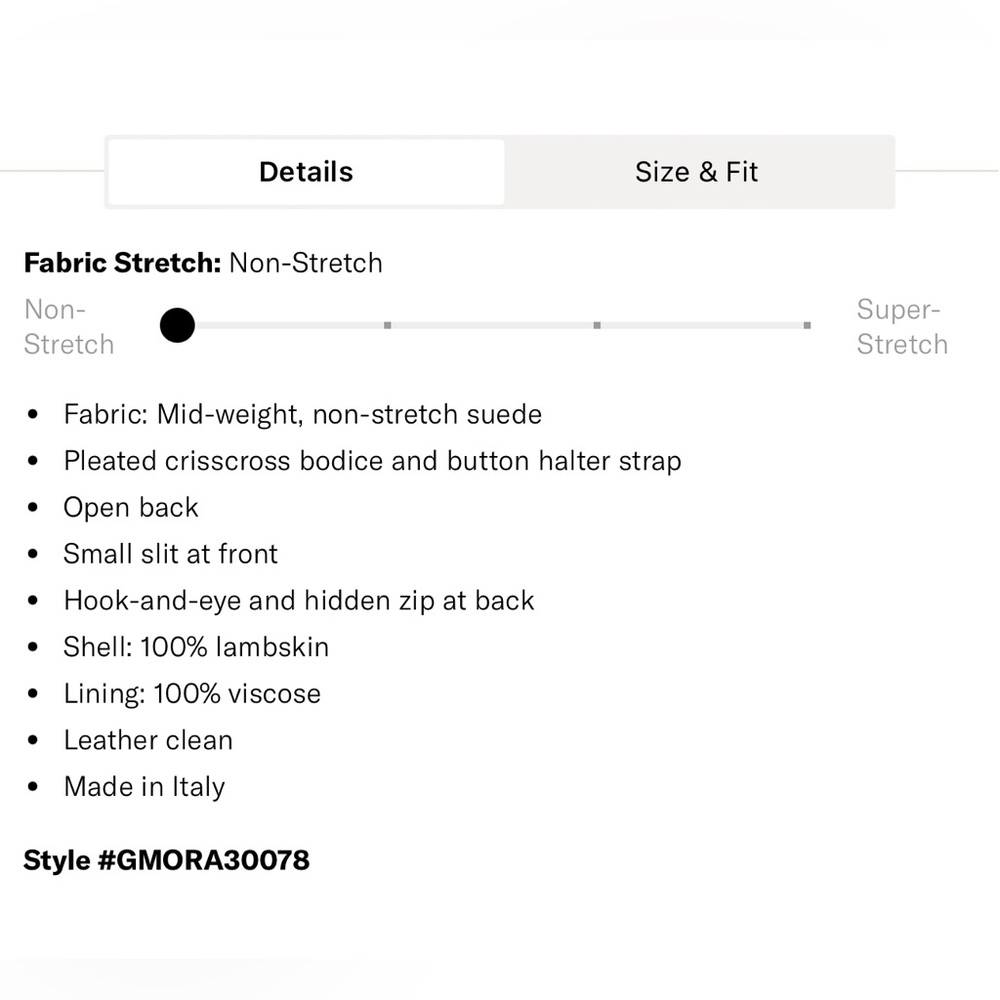Click the third fabric stretch slider marker
The image size is (1000, 1000).
pyautogui.click(x=597, y=325)
